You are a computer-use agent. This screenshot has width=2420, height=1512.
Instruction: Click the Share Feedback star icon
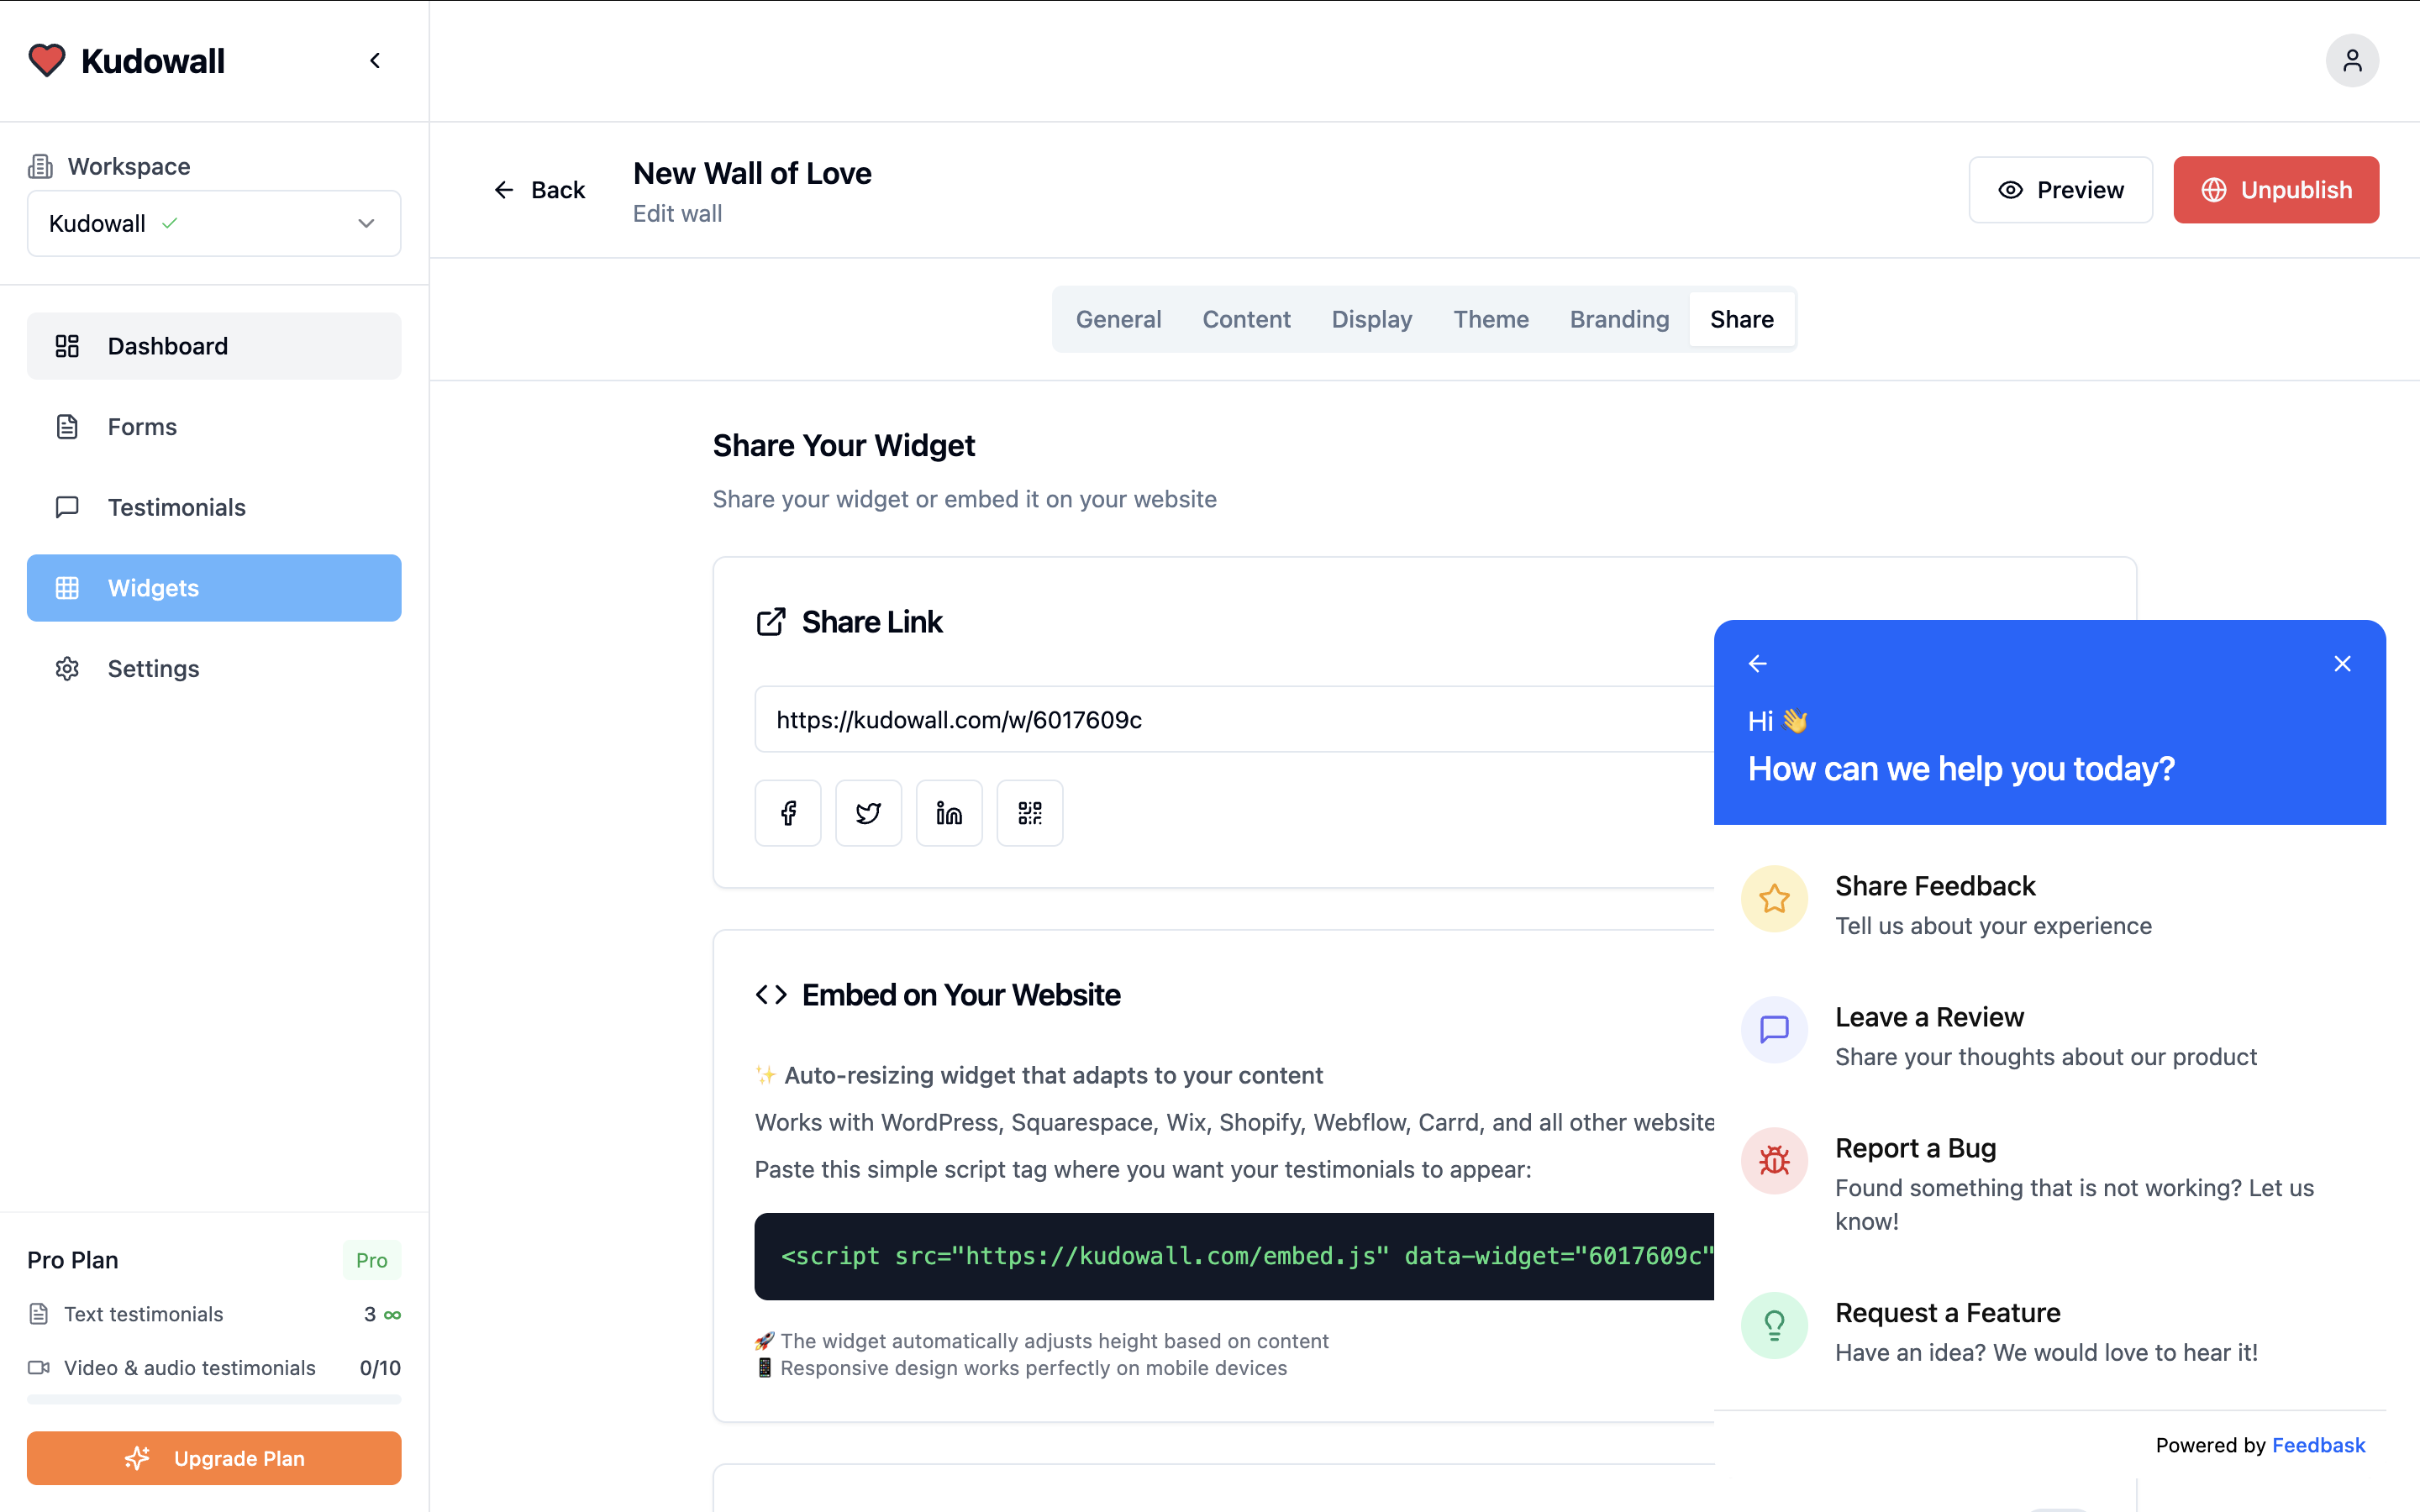click(x=1774, y=899)
